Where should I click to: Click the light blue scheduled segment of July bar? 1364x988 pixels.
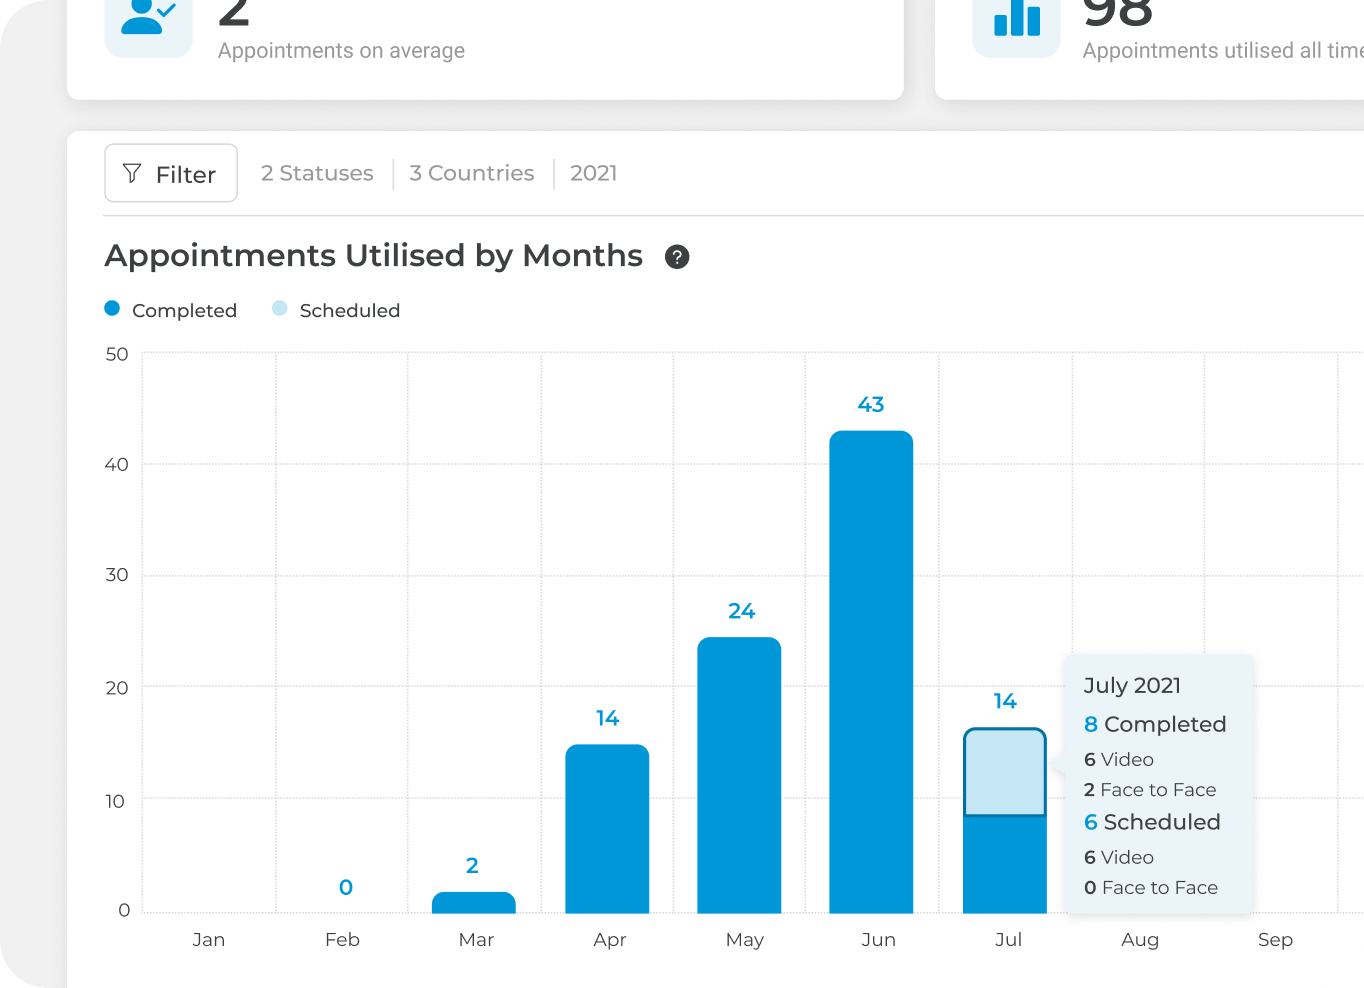[x=1005, y=772]
